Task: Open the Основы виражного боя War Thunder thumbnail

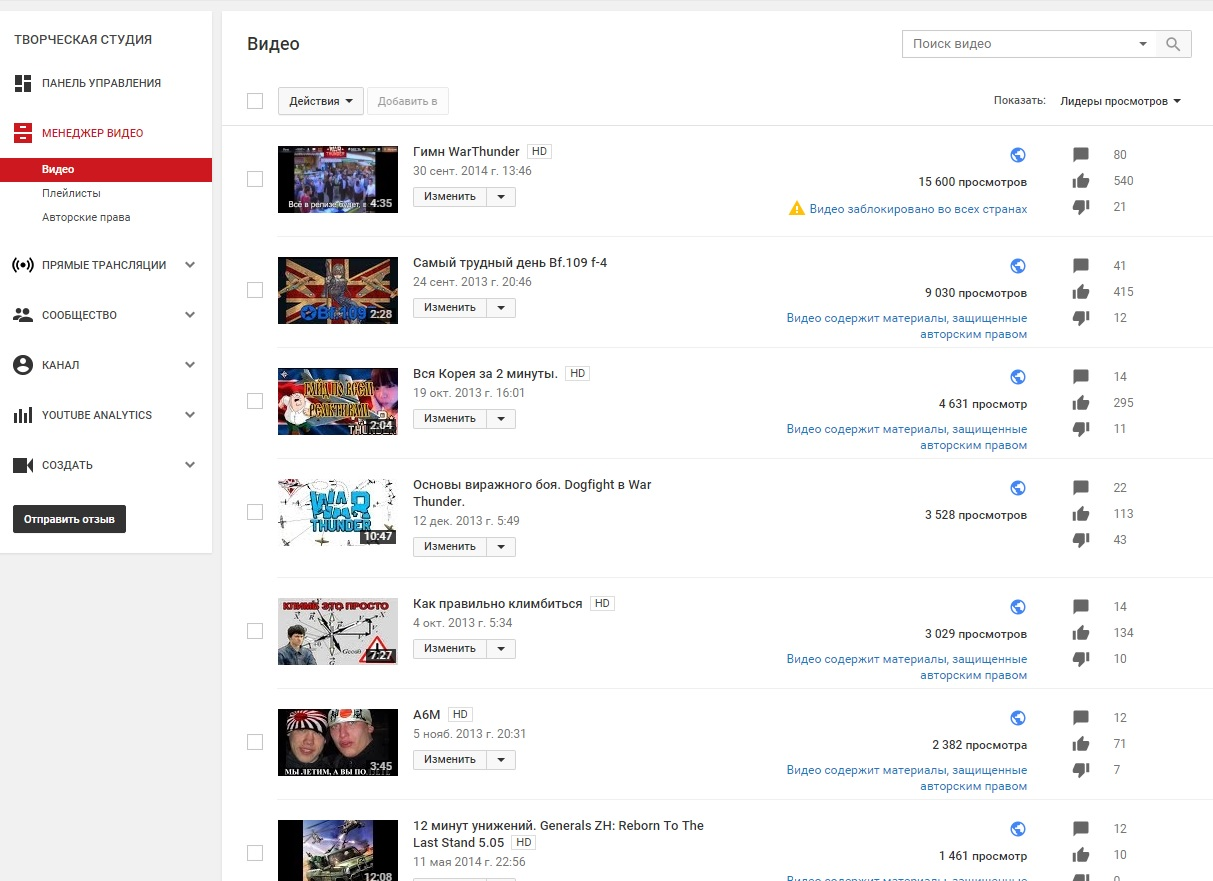Action: [x=338, y=512]
